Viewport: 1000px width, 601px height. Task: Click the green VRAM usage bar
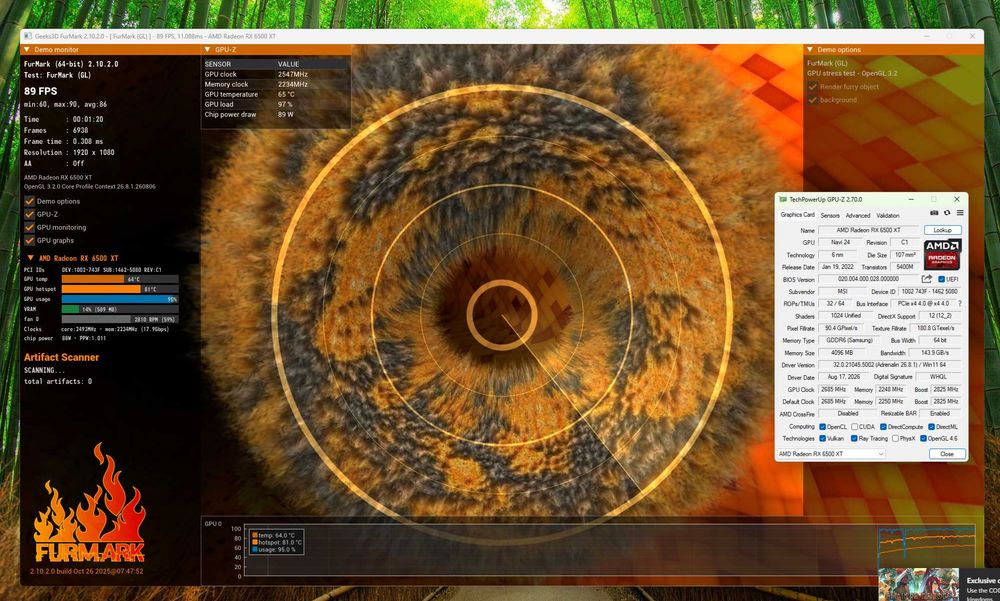pos(120,309)
